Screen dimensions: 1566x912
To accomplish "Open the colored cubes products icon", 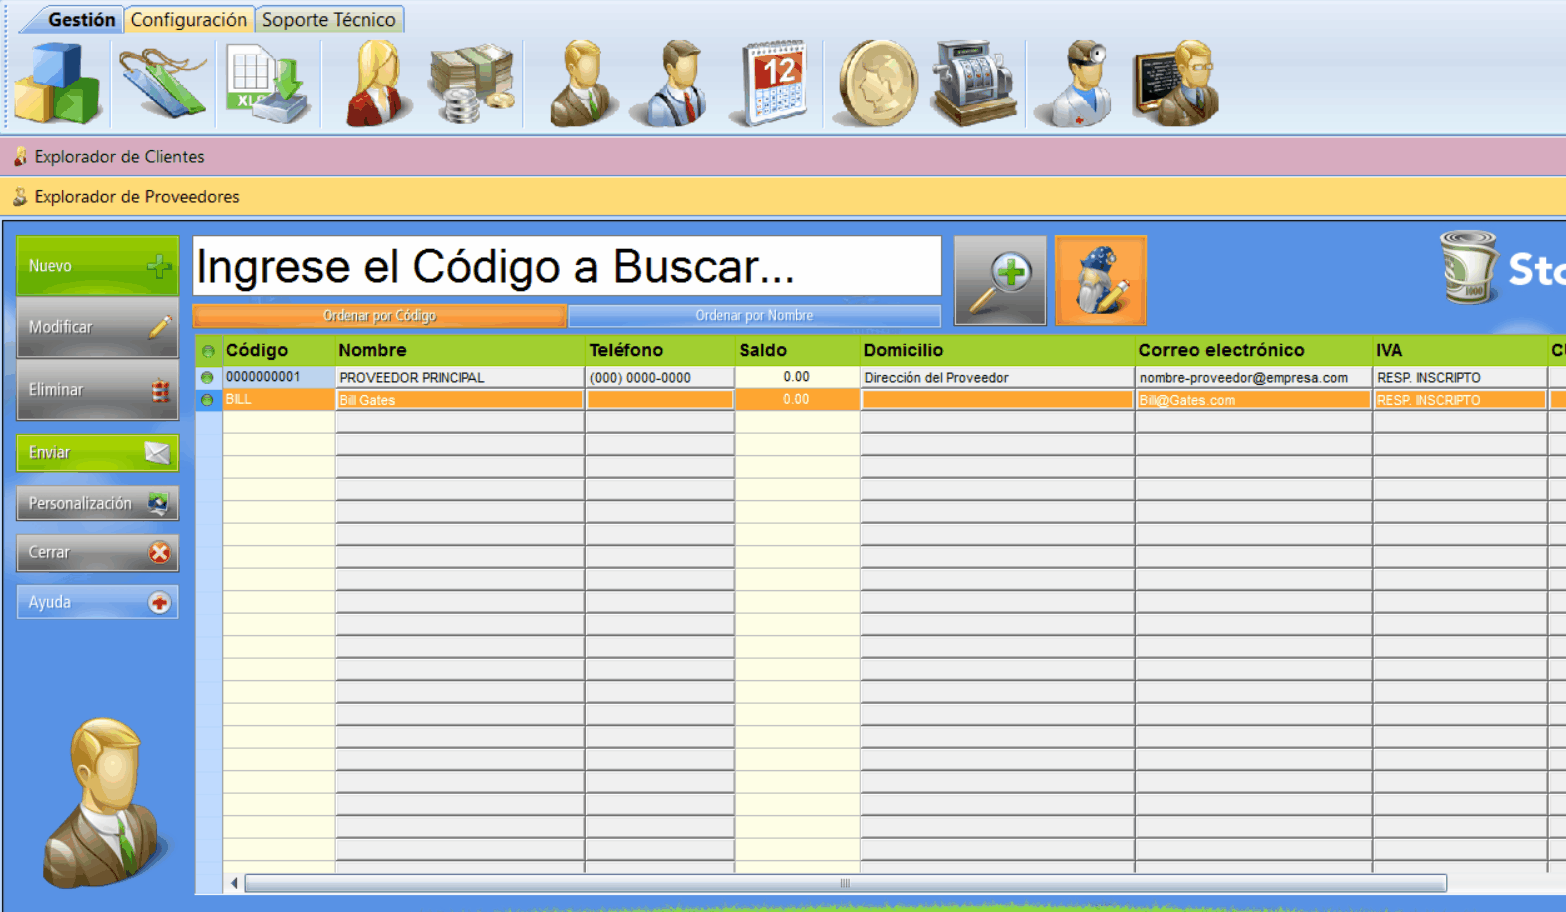I will pyautogui.click(x=58, y=84).
